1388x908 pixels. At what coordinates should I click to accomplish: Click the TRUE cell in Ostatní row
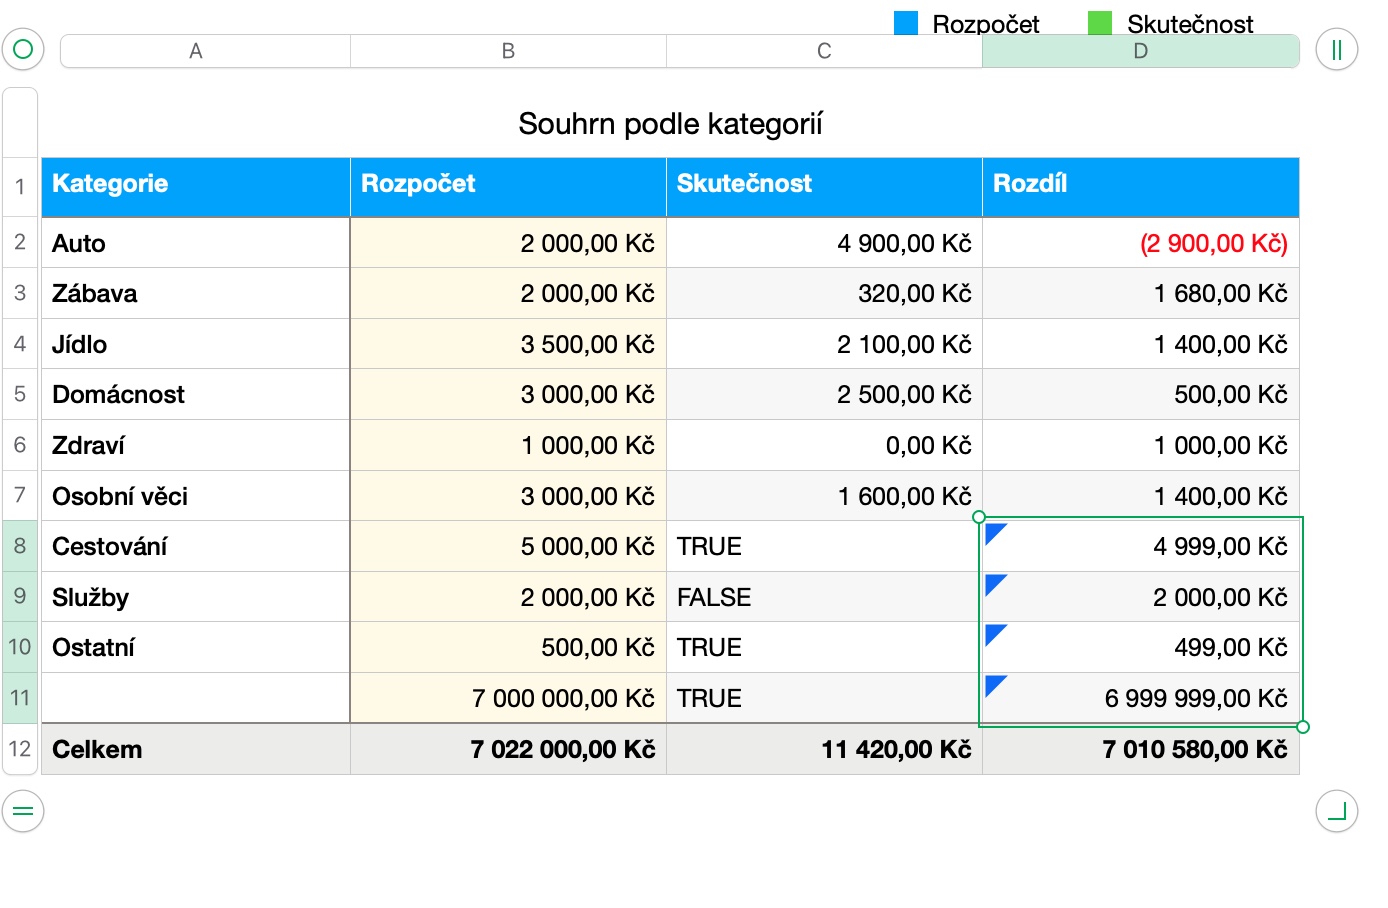(823, 647)
